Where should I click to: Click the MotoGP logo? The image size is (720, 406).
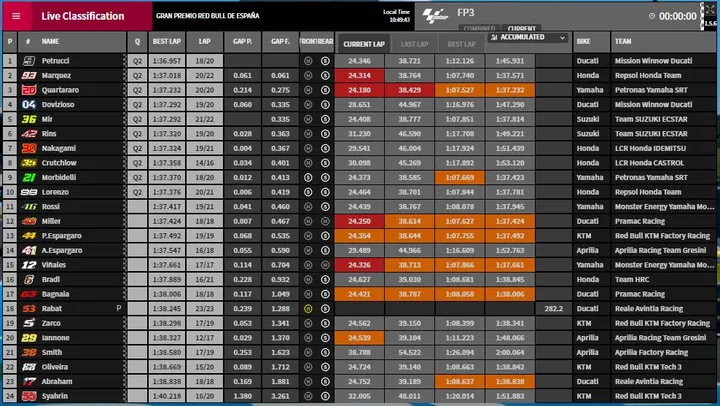pos(434,17)
